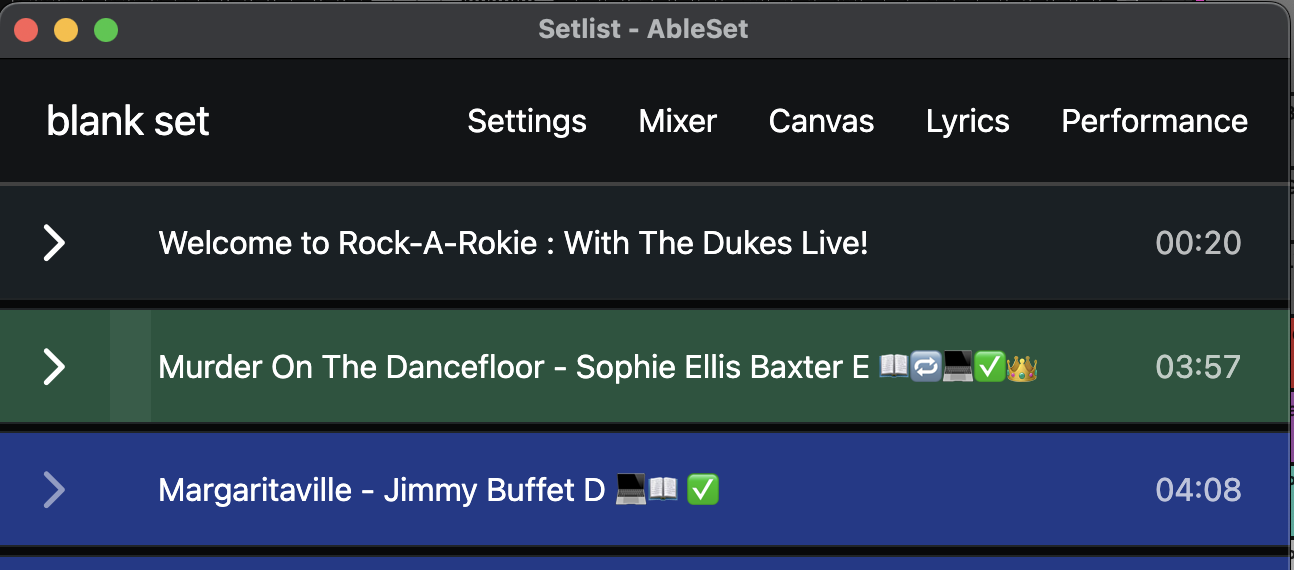Click the open book emoji on Murder On The Dancefloor
The width and height of the screenshot is (1294, 570).
click(x=893, y=367)
